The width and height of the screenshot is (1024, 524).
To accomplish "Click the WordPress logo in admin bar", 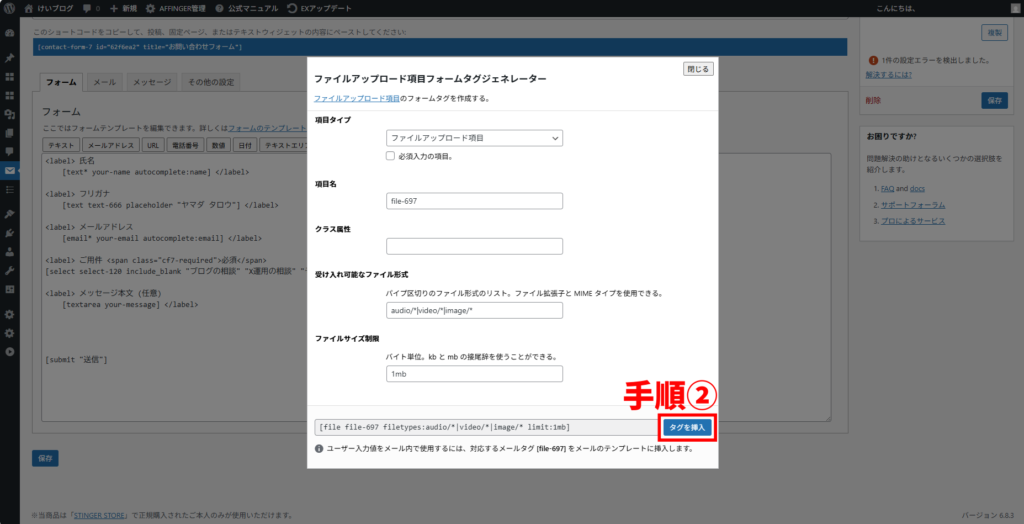I will 9,8.
